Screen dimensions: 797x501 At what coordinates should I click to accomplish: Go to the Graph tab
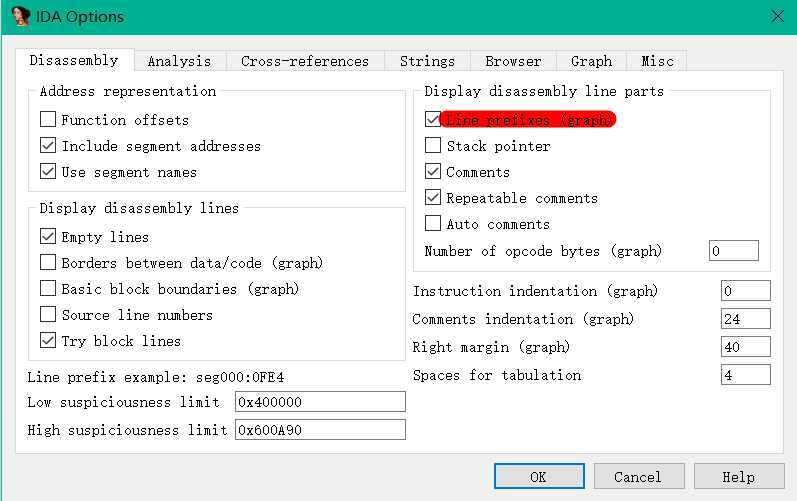click(x=591, y=61)
